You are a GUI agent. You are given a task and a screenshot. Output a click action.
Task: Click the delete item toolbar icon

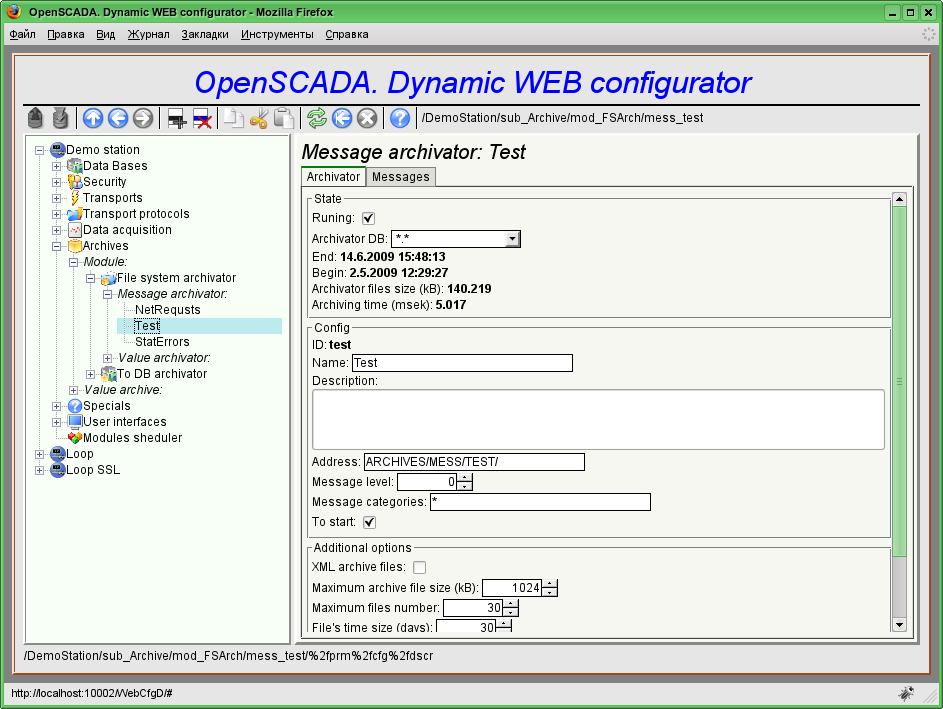[x=202, y=118]
